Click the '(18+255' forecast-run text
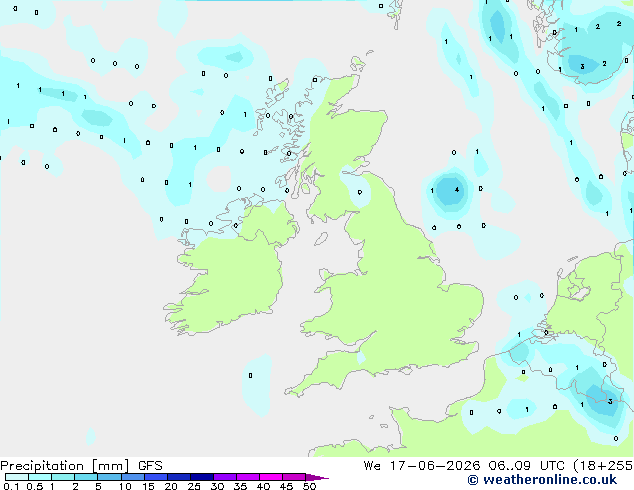Screen dimensions: 634x490 click(603, 466)
